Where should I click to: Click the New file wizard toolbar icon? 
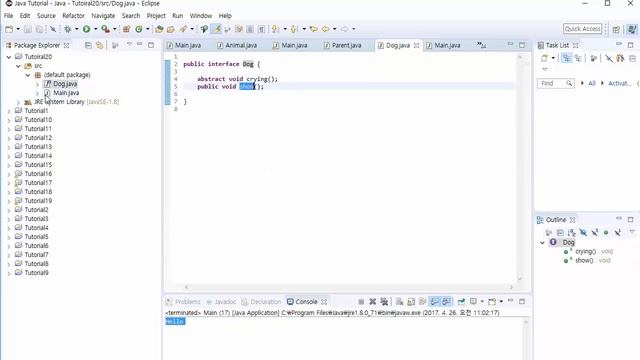tap(9, 29)
